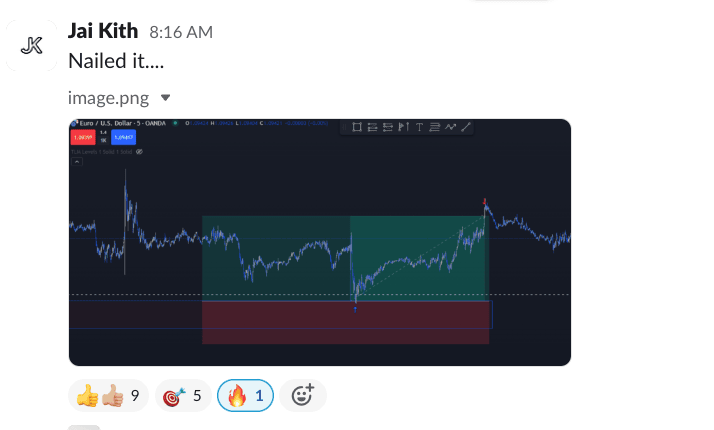The width and height of the screenshot is (714, 430).
Task: Add the dart target reaction
Action: click(182, 396)
